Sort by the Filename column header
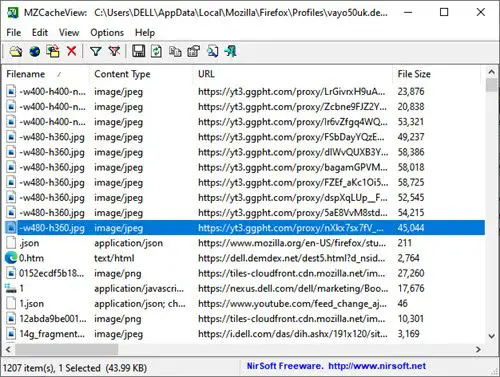This screenshot has height=377, width=500. click(x=46, y=74)
